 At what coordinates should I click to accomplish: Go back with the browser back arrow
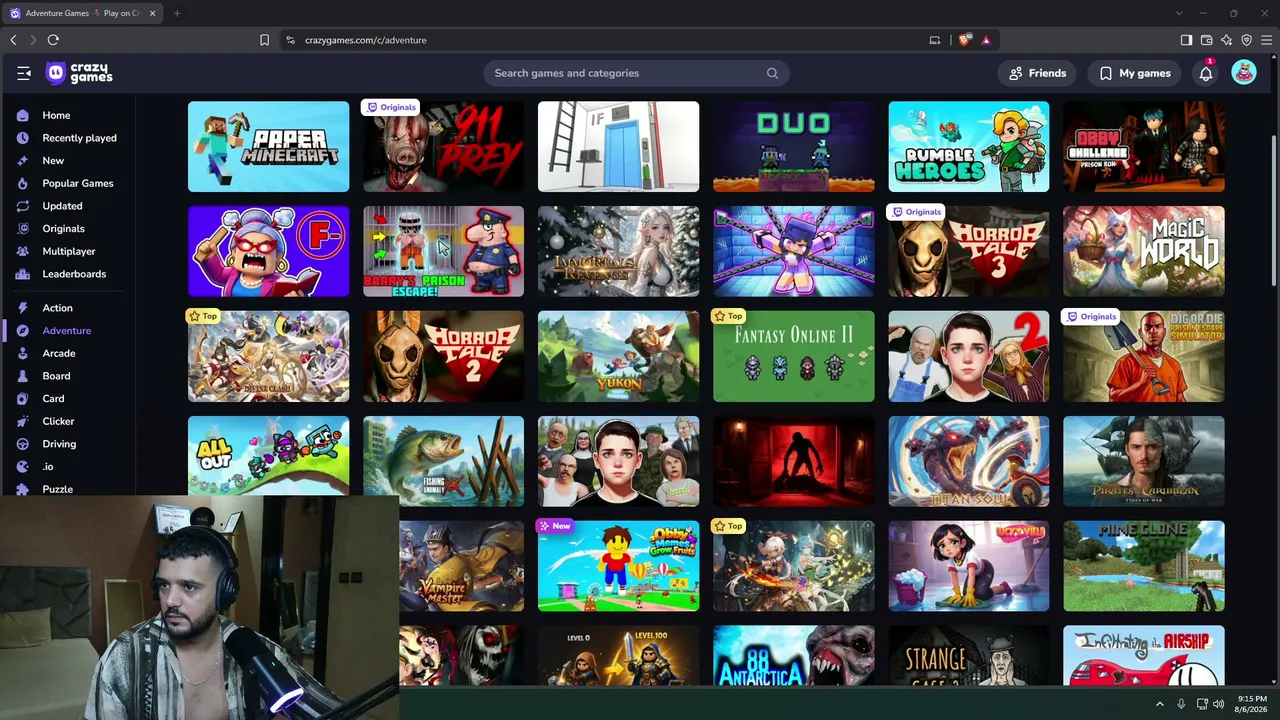pos(13,40)
